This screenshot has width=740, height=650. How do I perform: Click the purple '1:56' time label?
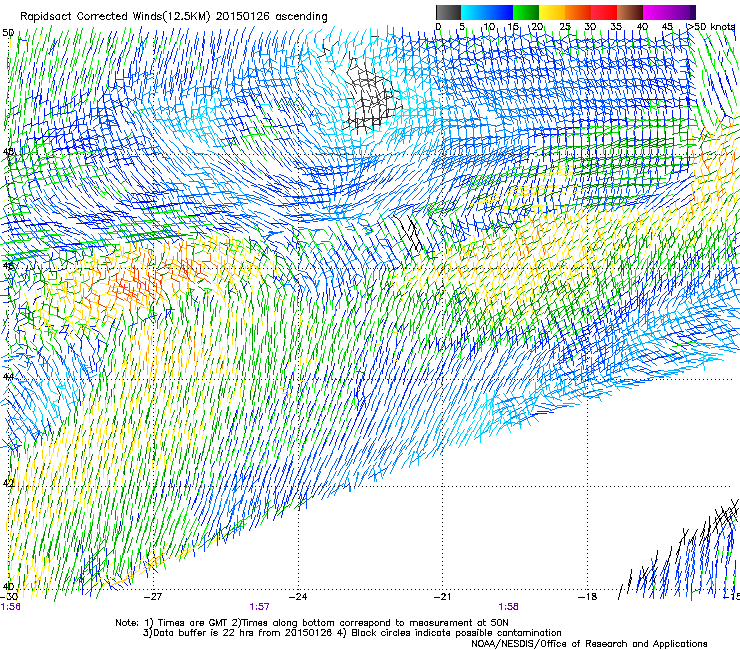[x=10, y=607]
